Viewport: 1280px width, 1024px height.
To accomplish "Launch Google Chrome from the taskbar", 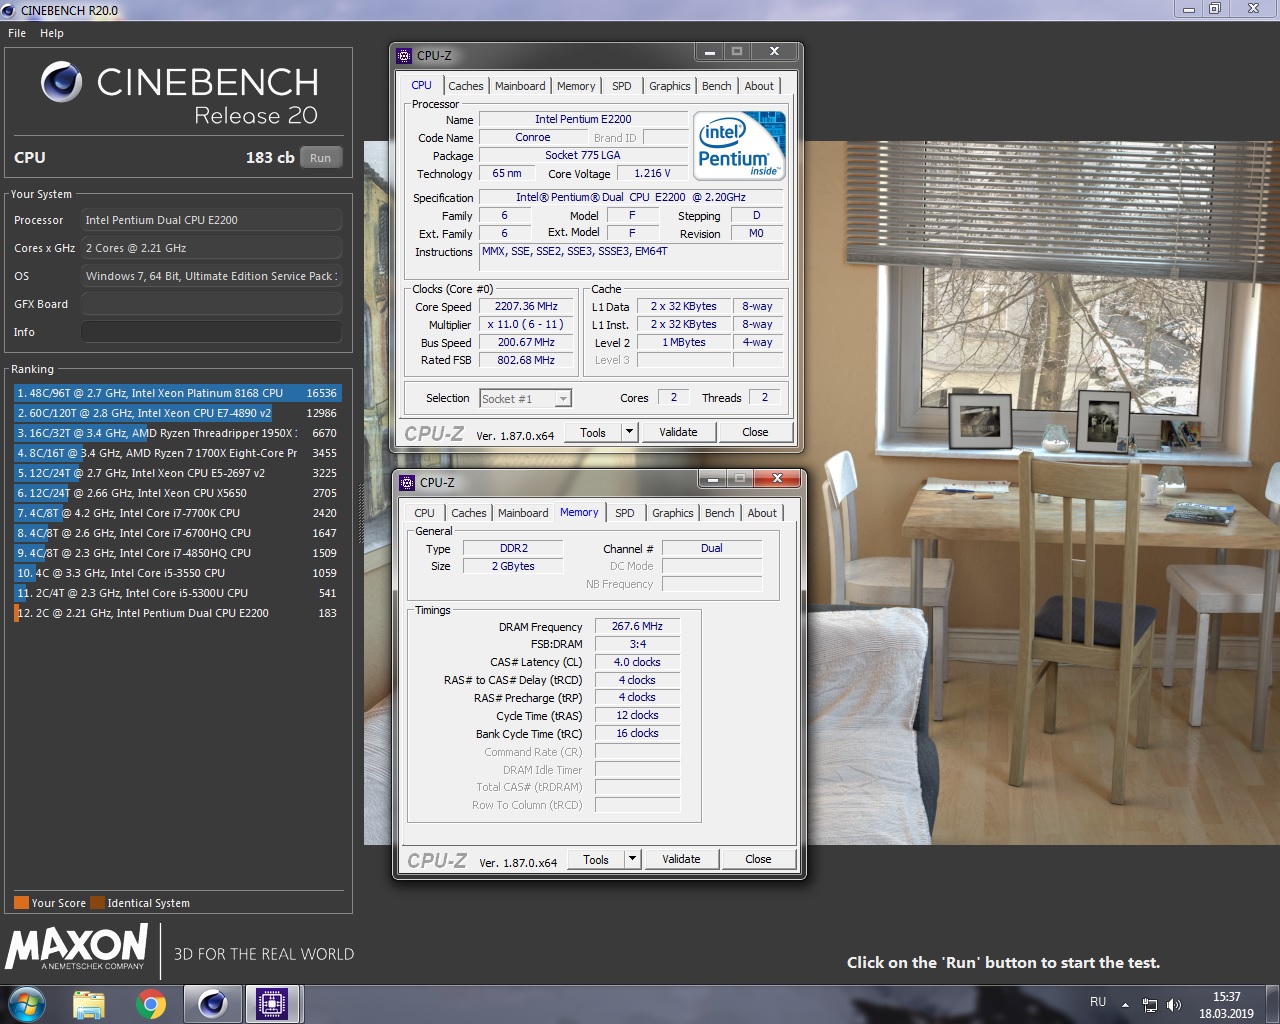I will pyautogui.click(x=151, y=1004).
